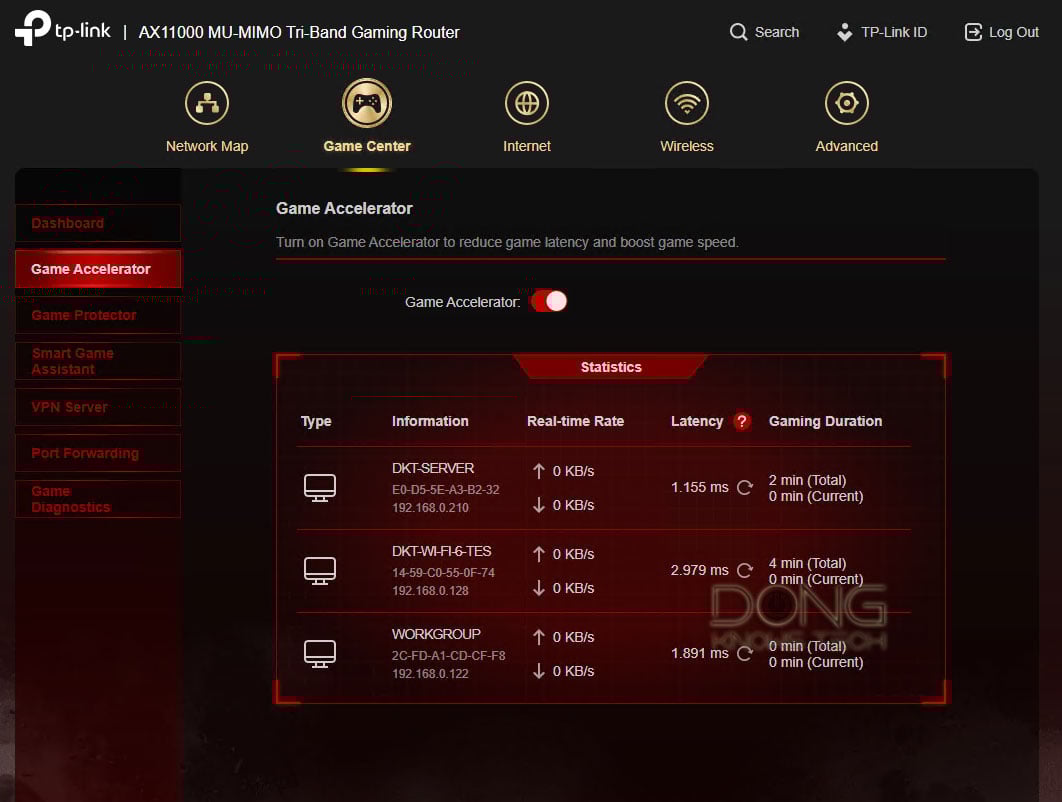The width and height of the screenshot is (1062, 802).
Task: Open Smart Game Assistant in the sidebar
Action: coord(98,361)
